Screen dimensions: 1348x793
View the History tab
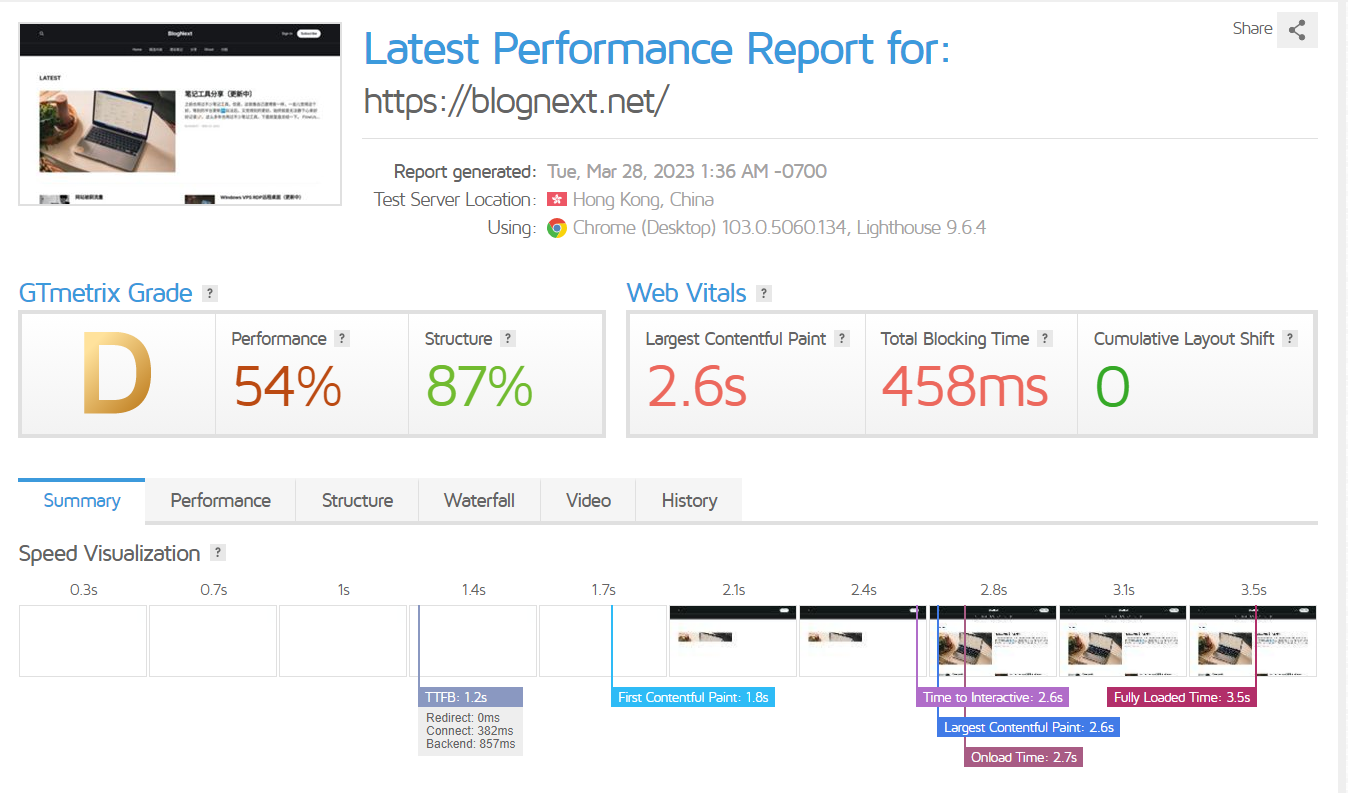point(689,500)
